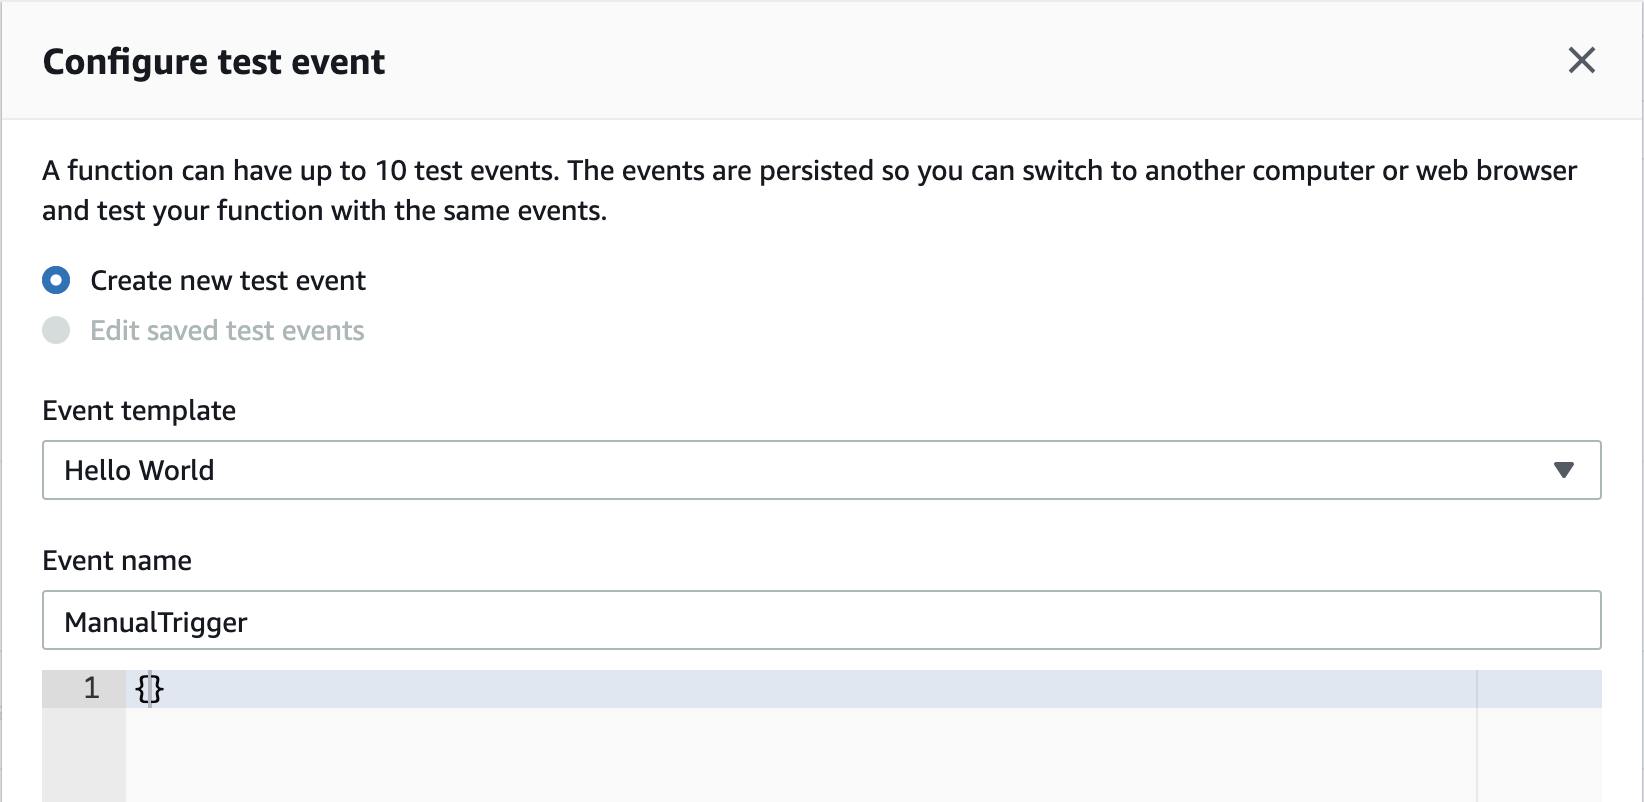The height and width of the screenshot is (802, 1644).
Task: Choose the Edit saved test events option
Action: (56, 330)
